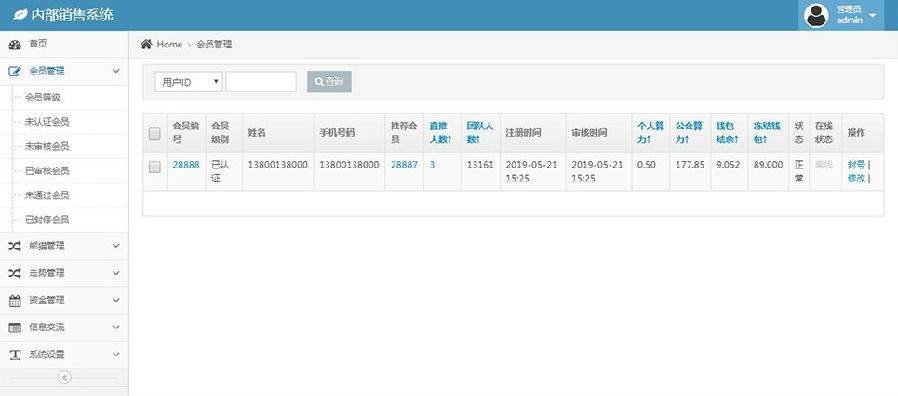Tick the checkbox for member 28888
898x396 pixels.
(x=155, y=167)
